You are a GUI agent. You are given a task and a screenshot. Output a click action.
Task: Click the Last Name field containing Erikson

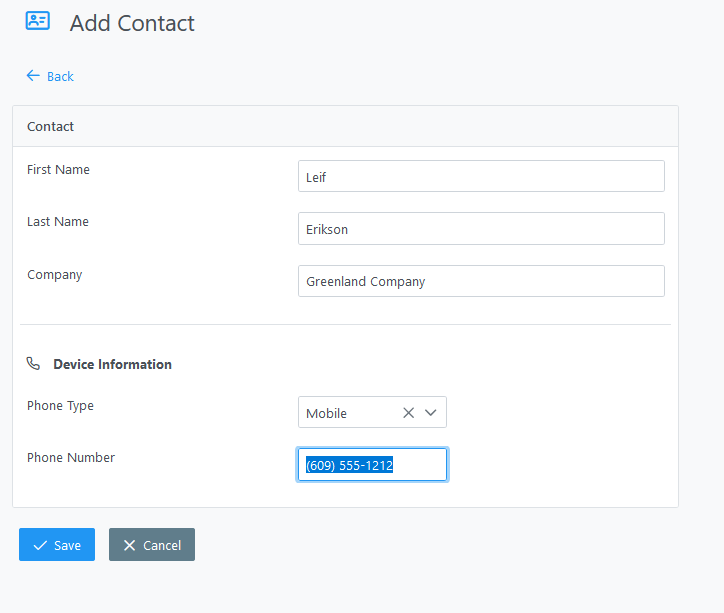coord(481,228)
